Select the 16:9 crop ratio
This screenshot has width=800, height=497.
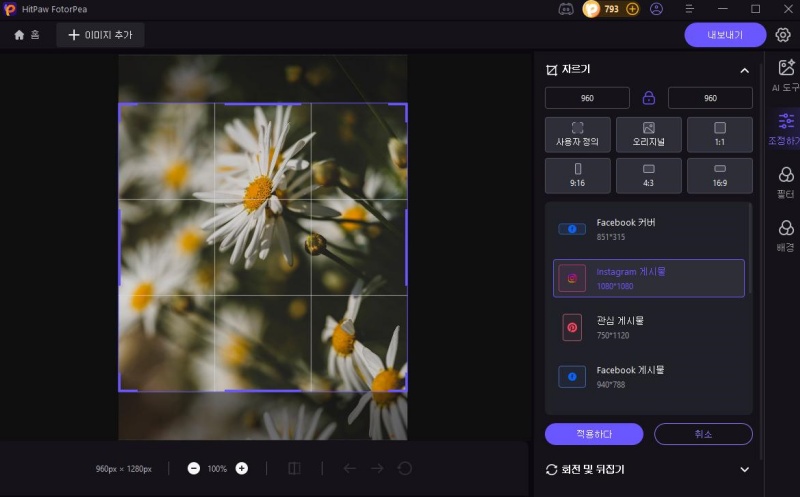(720, 176)
